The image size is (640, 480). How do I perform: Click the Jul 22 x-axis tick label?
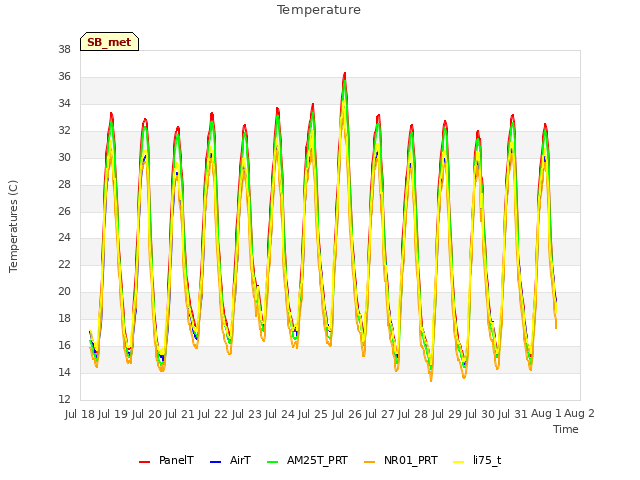213,414
